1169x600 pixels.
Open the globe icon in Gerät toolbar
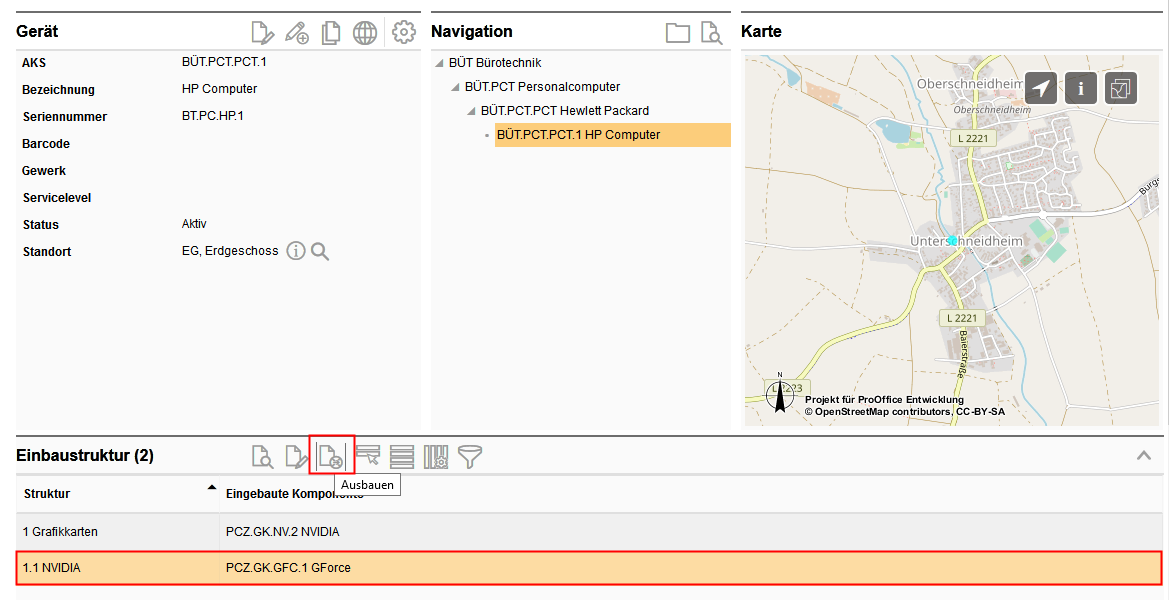point(365,33)
